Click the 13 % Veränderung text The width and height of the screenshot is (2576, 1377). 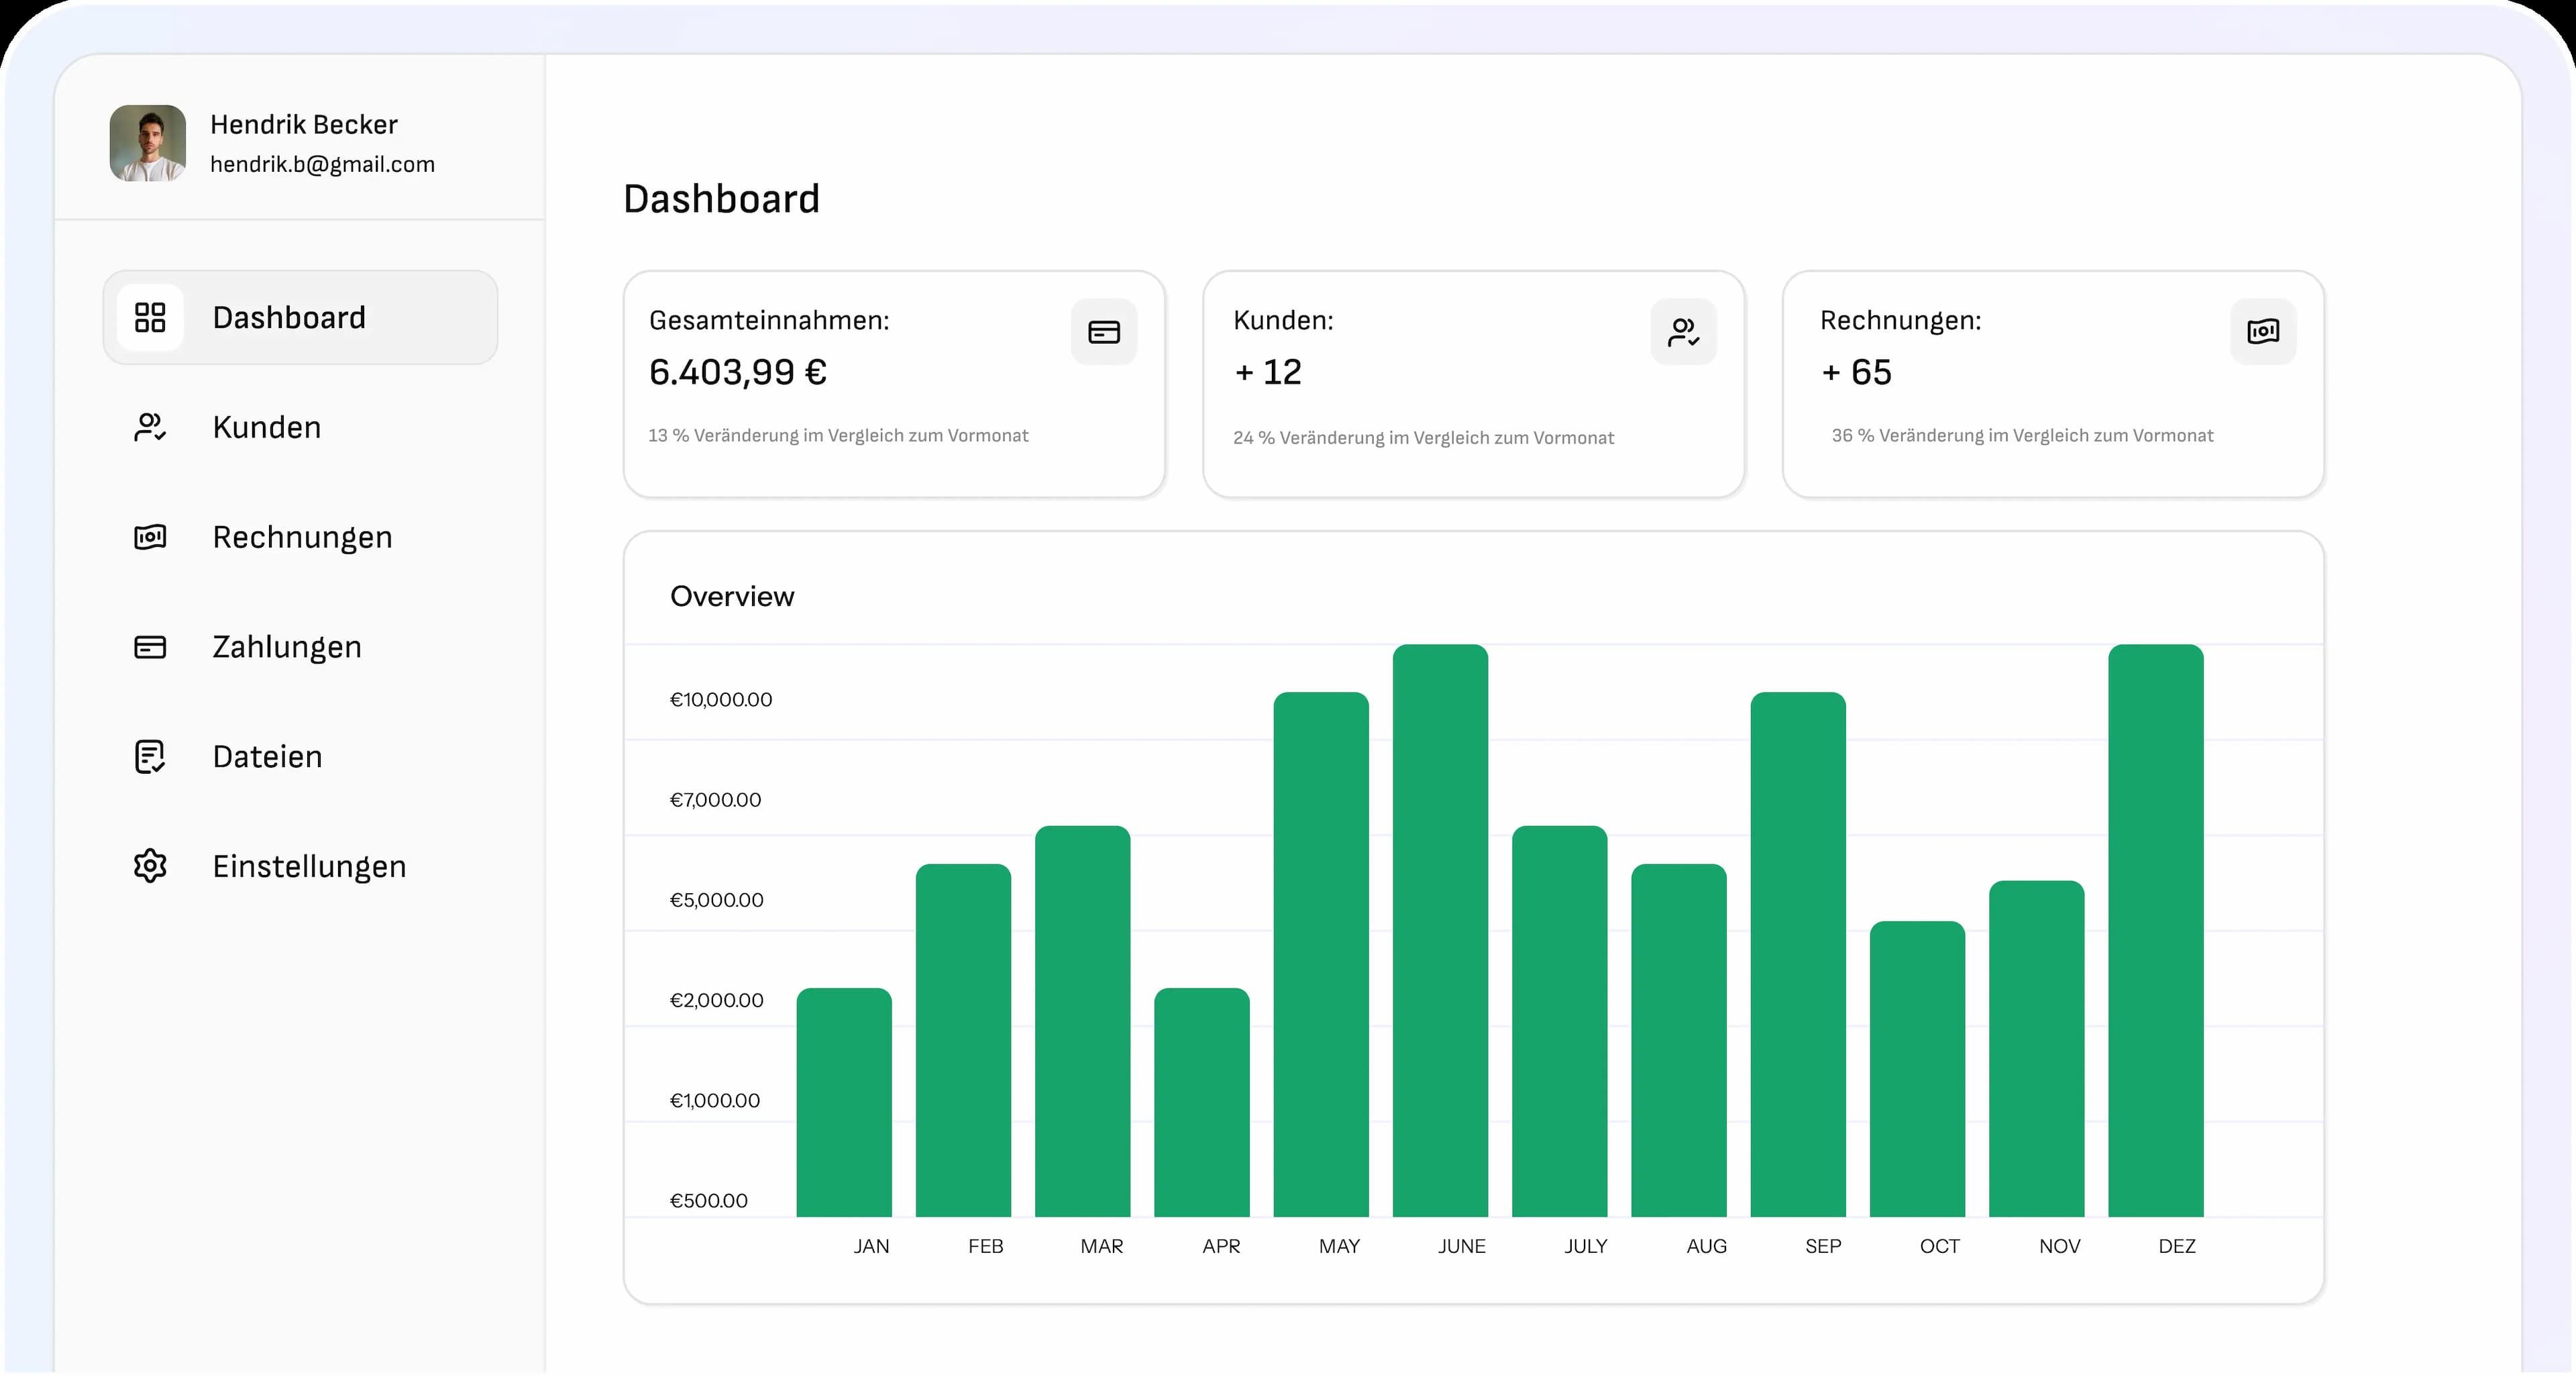tap(838, 435)
